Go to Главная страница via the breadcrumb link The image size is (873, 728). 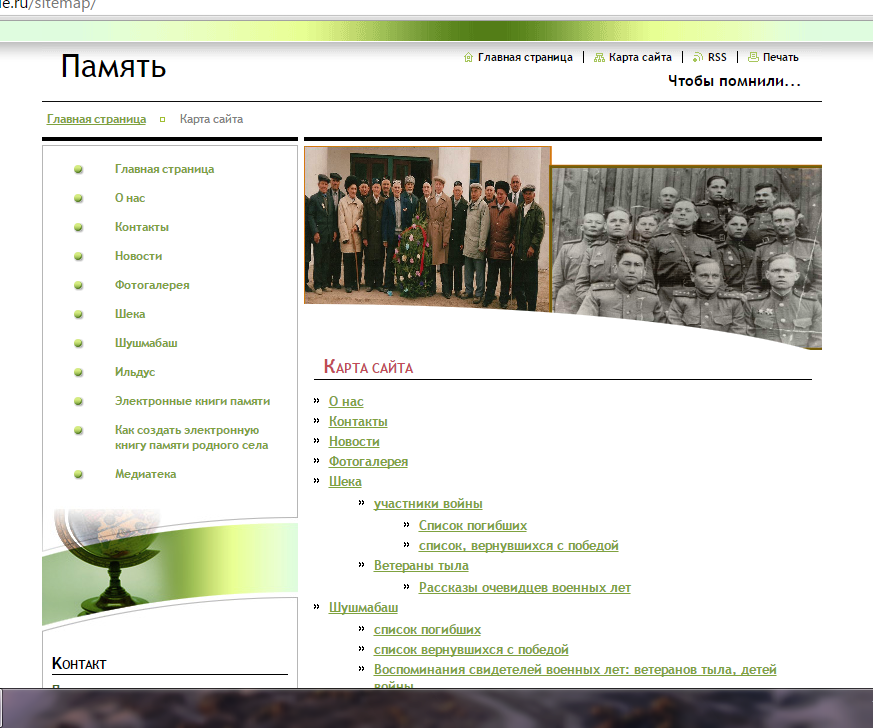[x=96, y=119]
